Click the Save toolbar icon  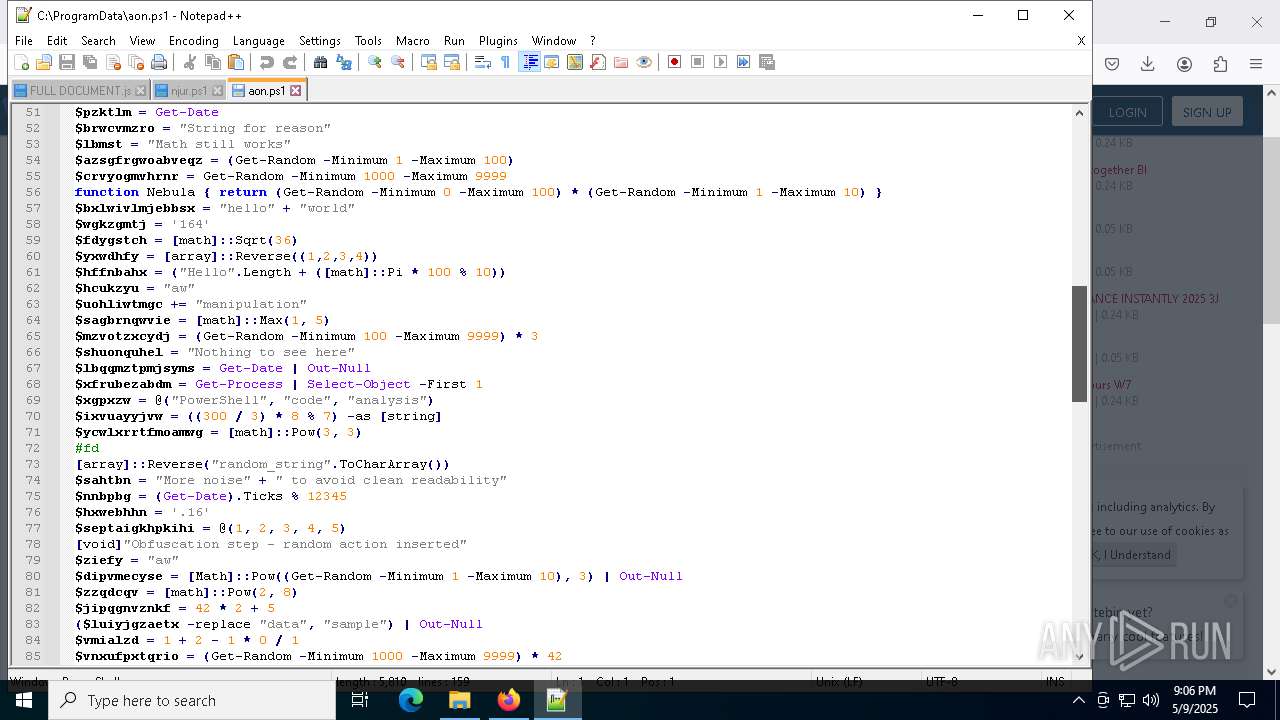click(x=67, y=62)
